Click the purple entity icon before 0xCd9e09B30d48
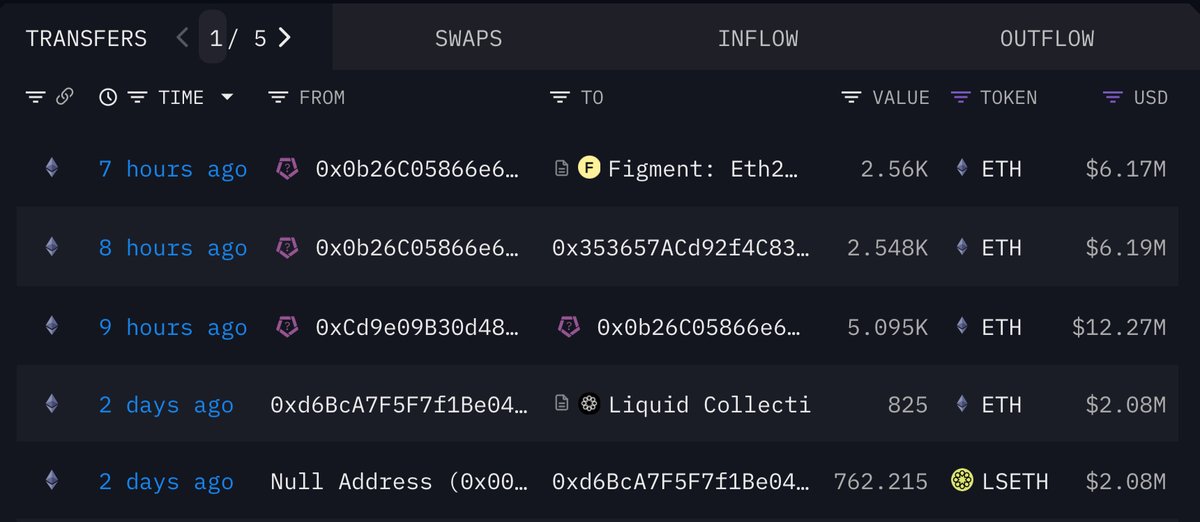The height and width of the screenshot is (522, 1200). pos(288,327)
